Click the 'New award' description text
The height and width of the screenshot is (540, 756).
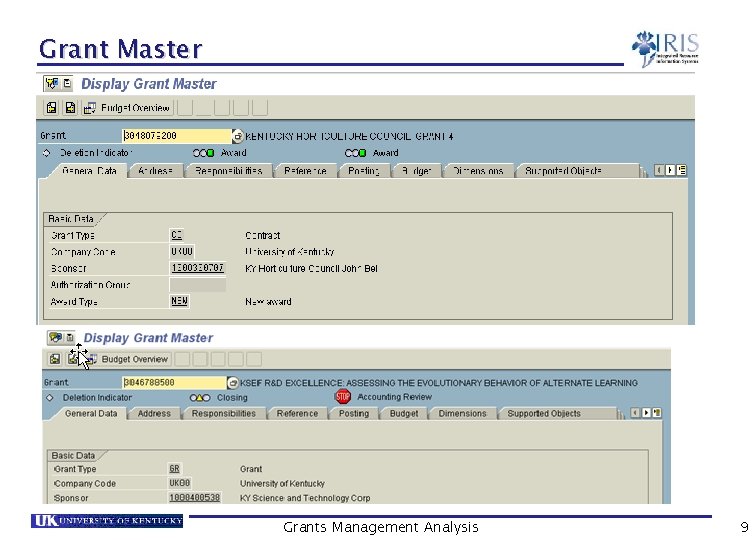coord(268,302)
